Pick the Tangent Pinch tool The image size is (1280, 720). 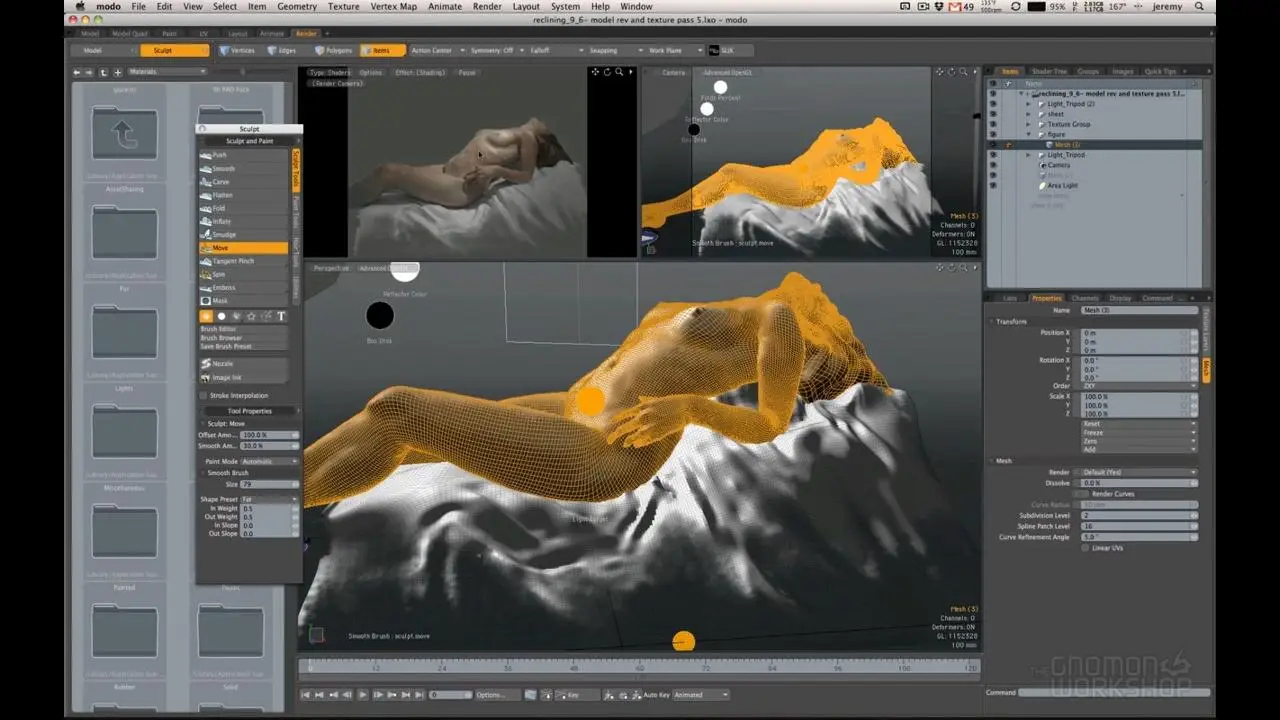(x=233, y=261)
